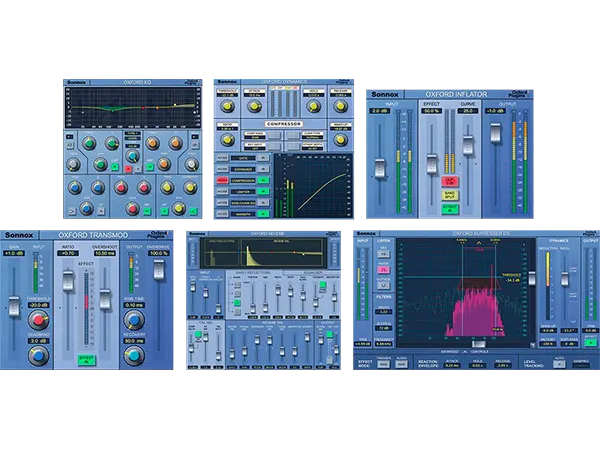Click the Recovery knob in Oxford TransMod
Screen dimensions: 600x450
tap(134, 355)
